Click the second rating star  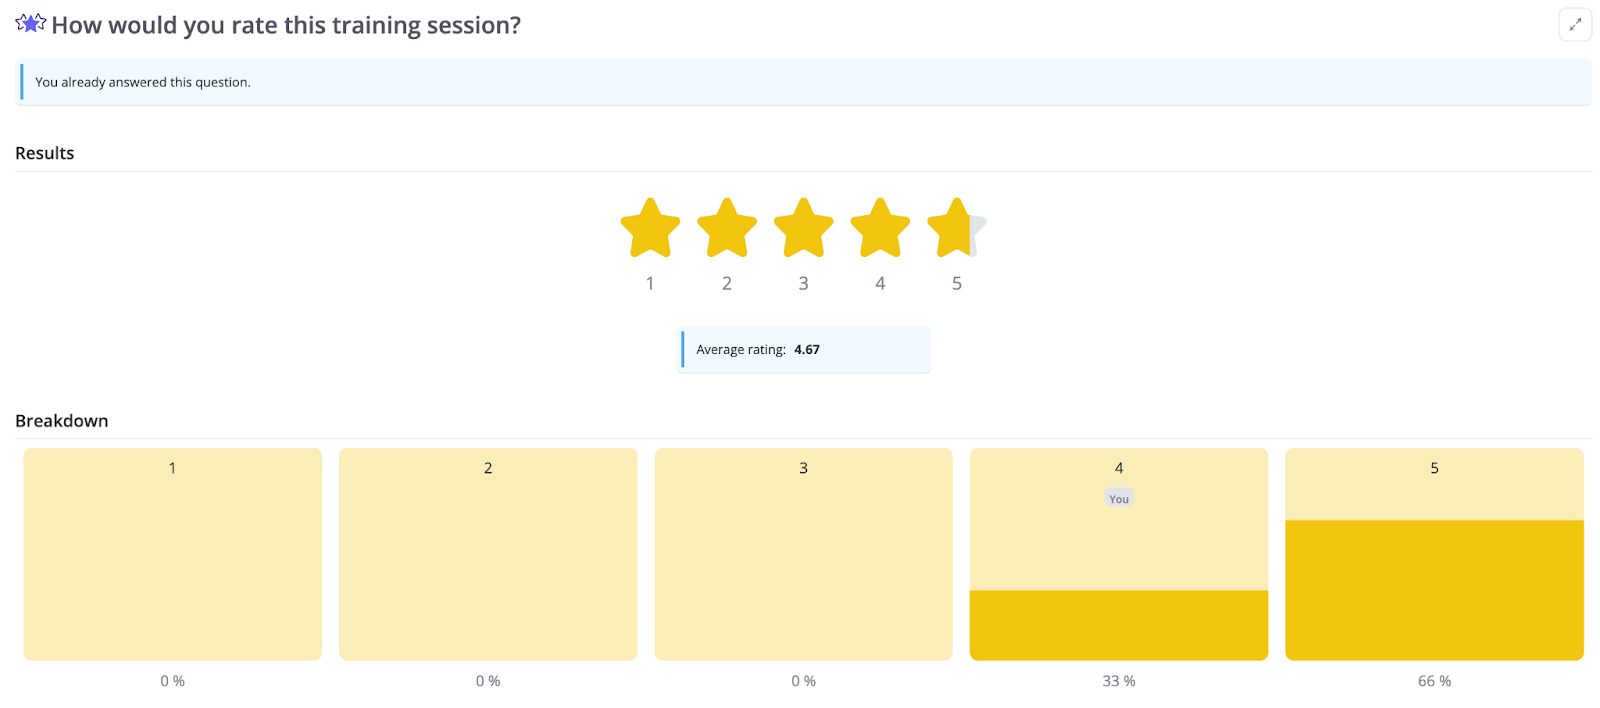click(727, 229)
